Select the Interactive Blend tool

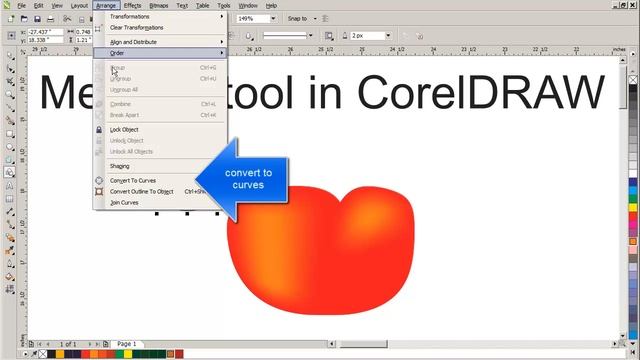(x=10, y=238)
